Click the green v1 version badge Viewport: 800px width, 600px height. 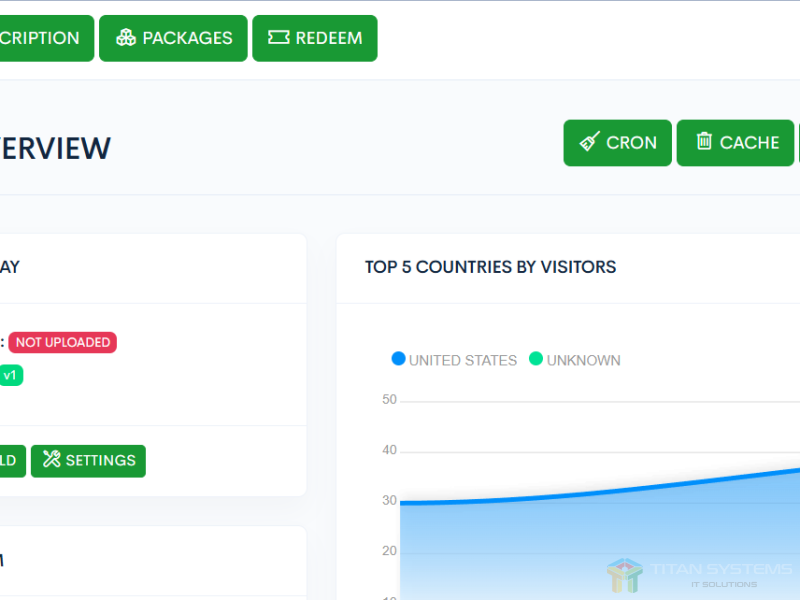pos(10,376)
